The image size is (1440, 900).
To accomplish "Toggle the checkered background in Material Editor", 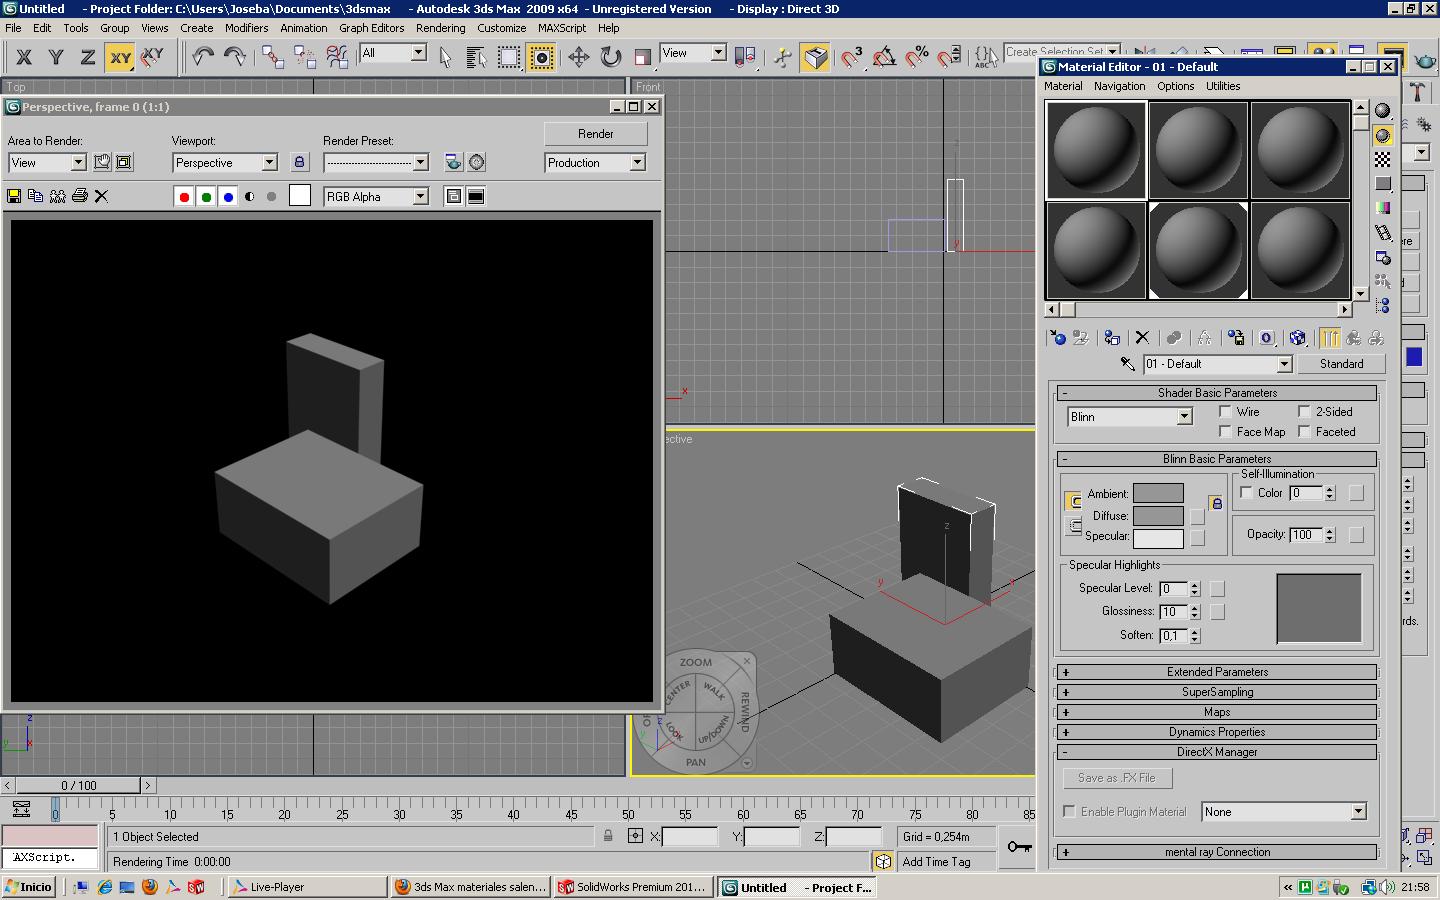I will pyautogui.click(x=1383, y=160).
